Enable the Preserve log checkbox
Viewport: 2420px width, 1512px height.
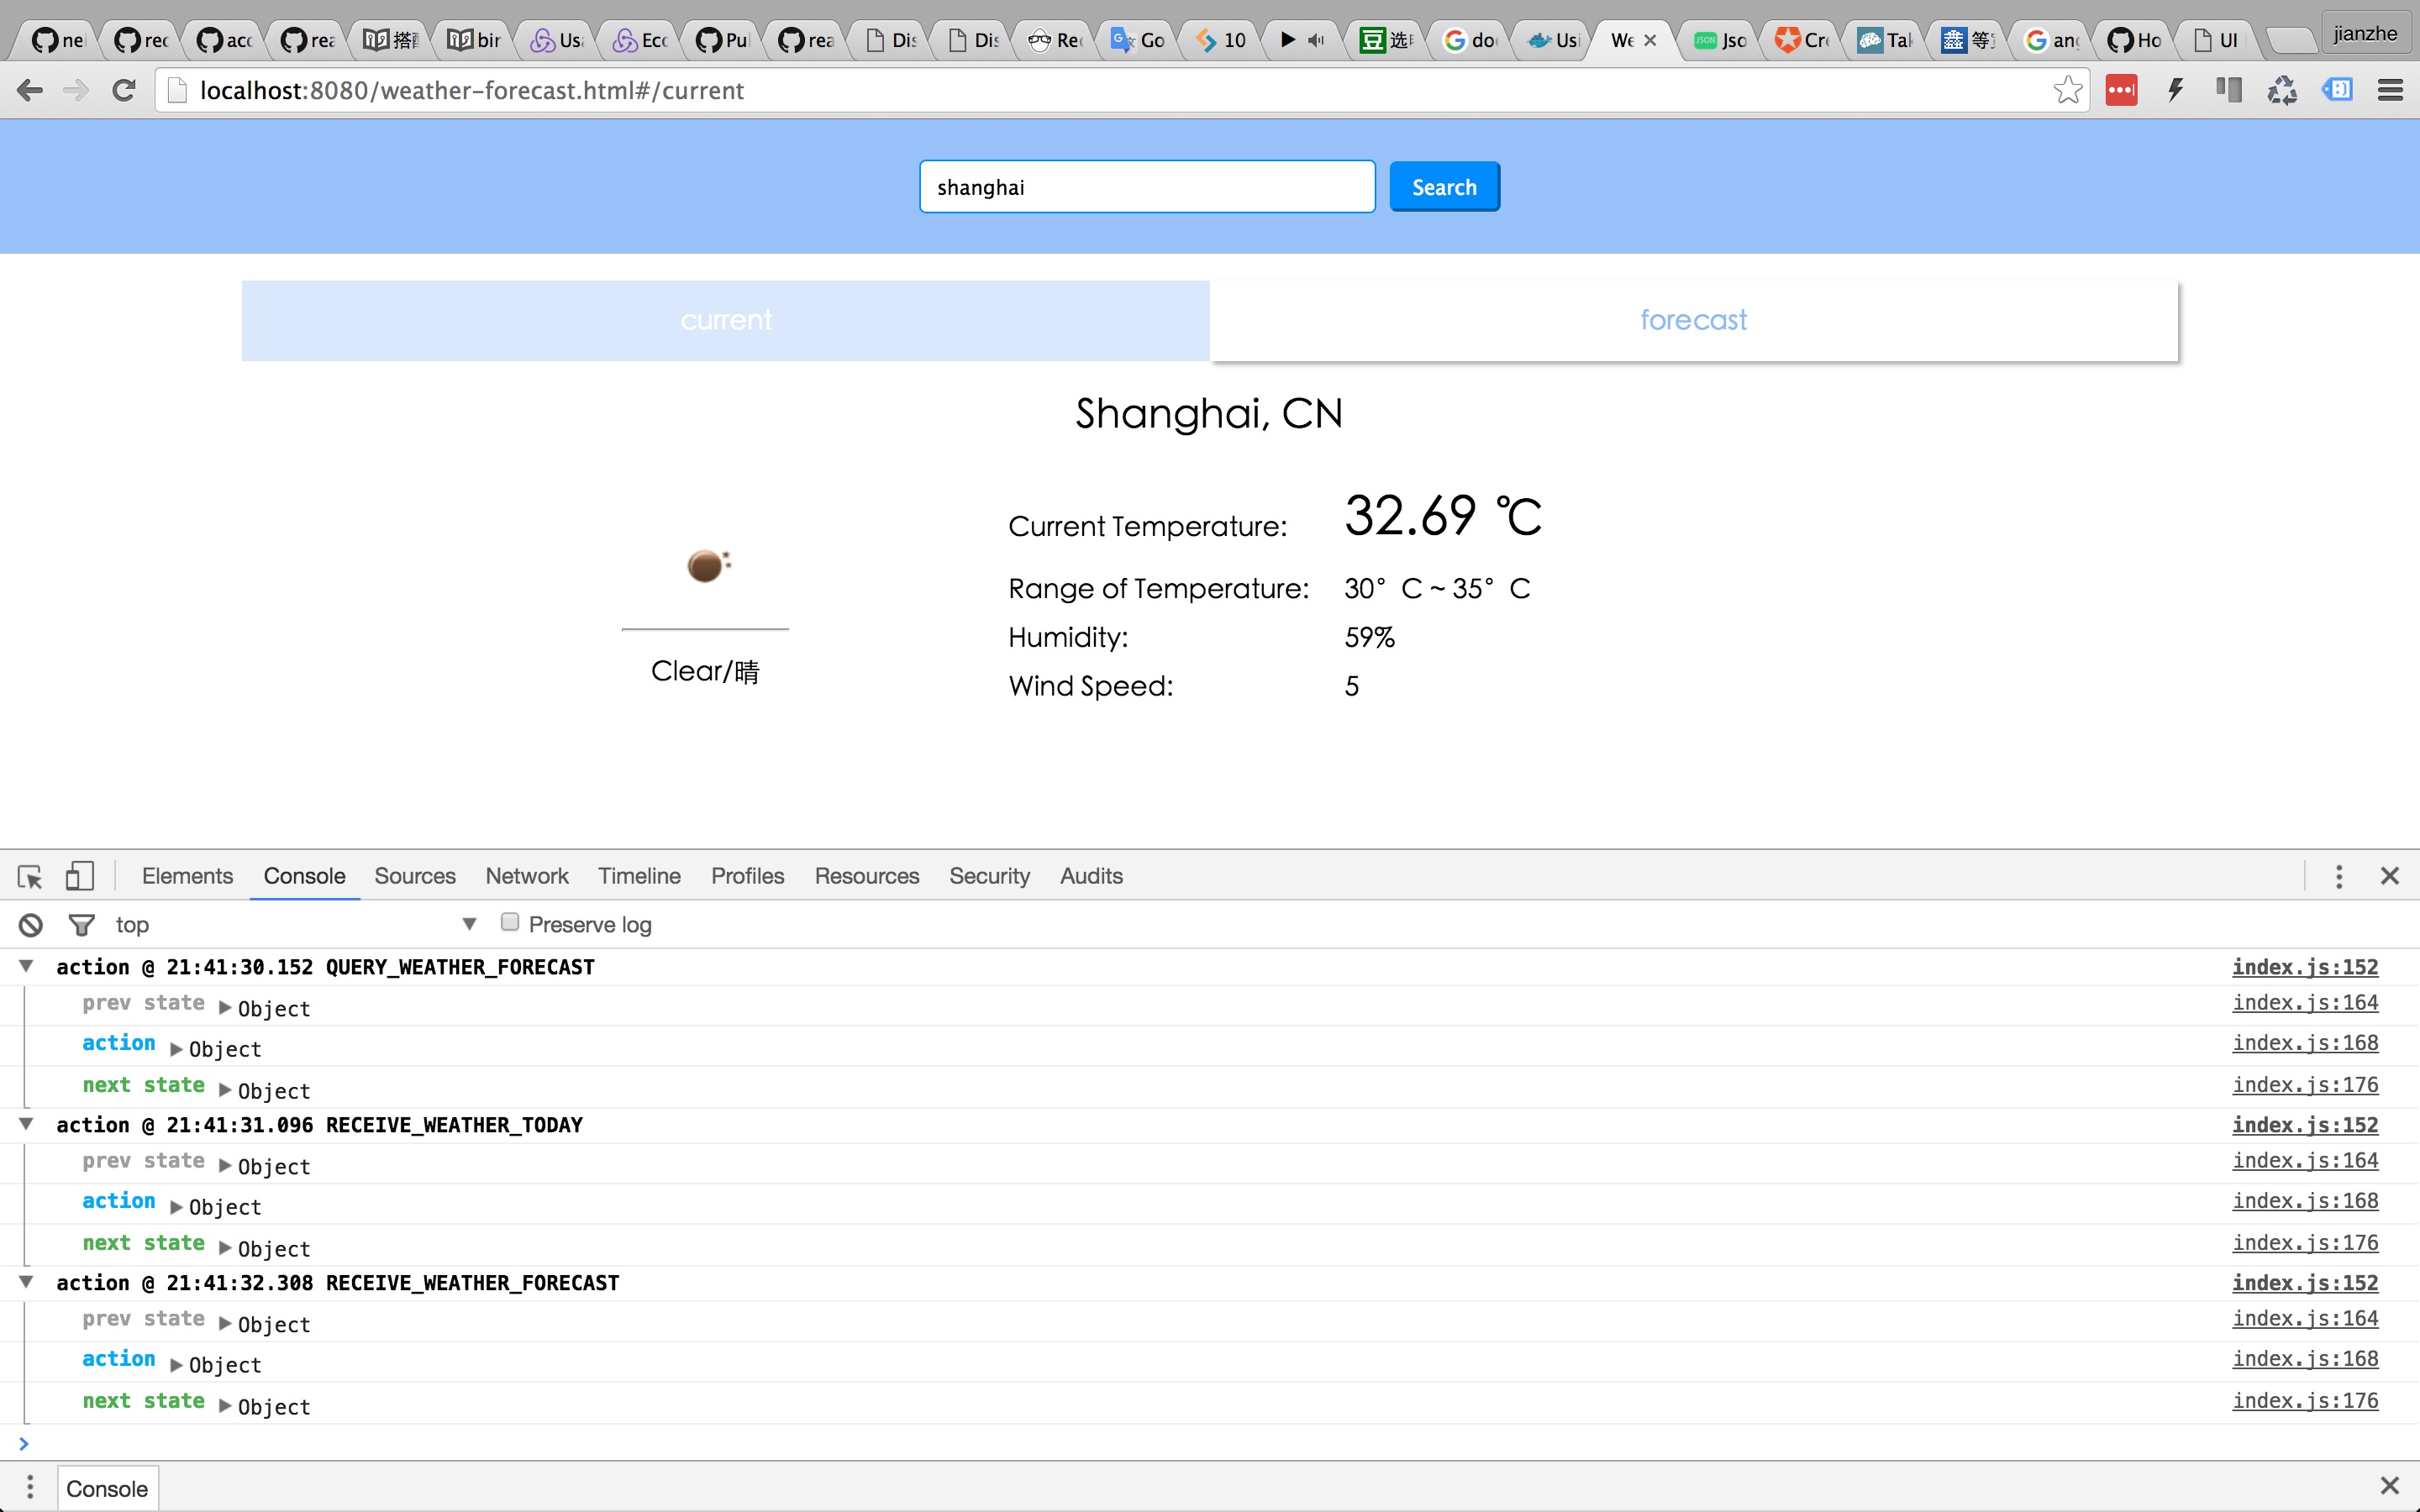[x=510, y=922]
